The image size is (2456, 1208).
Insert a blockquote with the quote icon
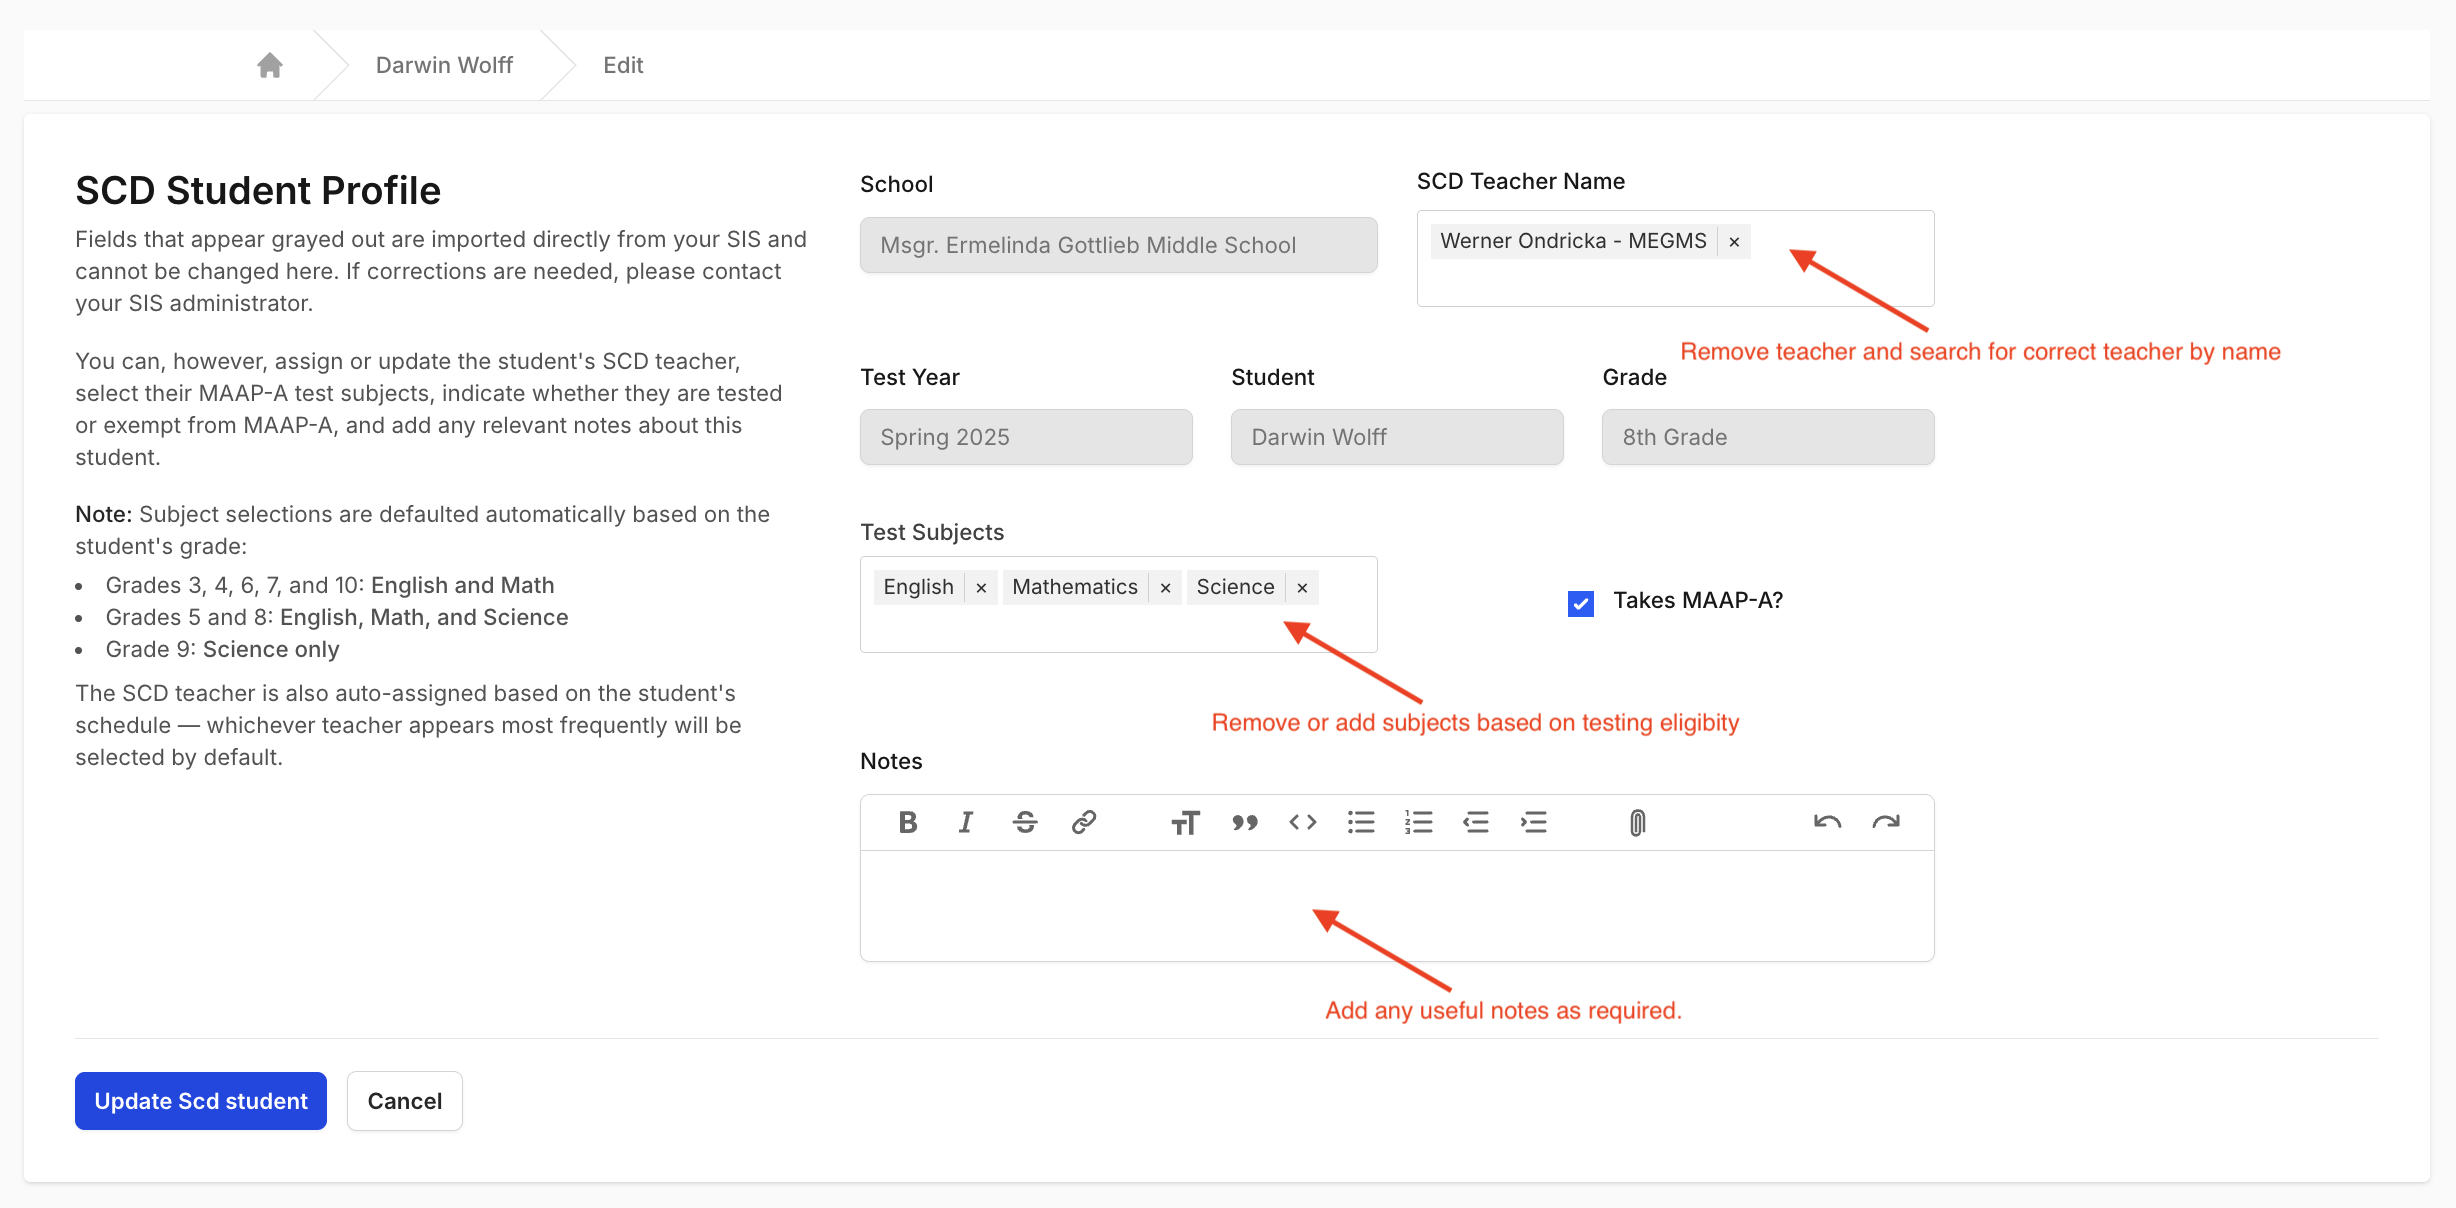[1244, 822]
